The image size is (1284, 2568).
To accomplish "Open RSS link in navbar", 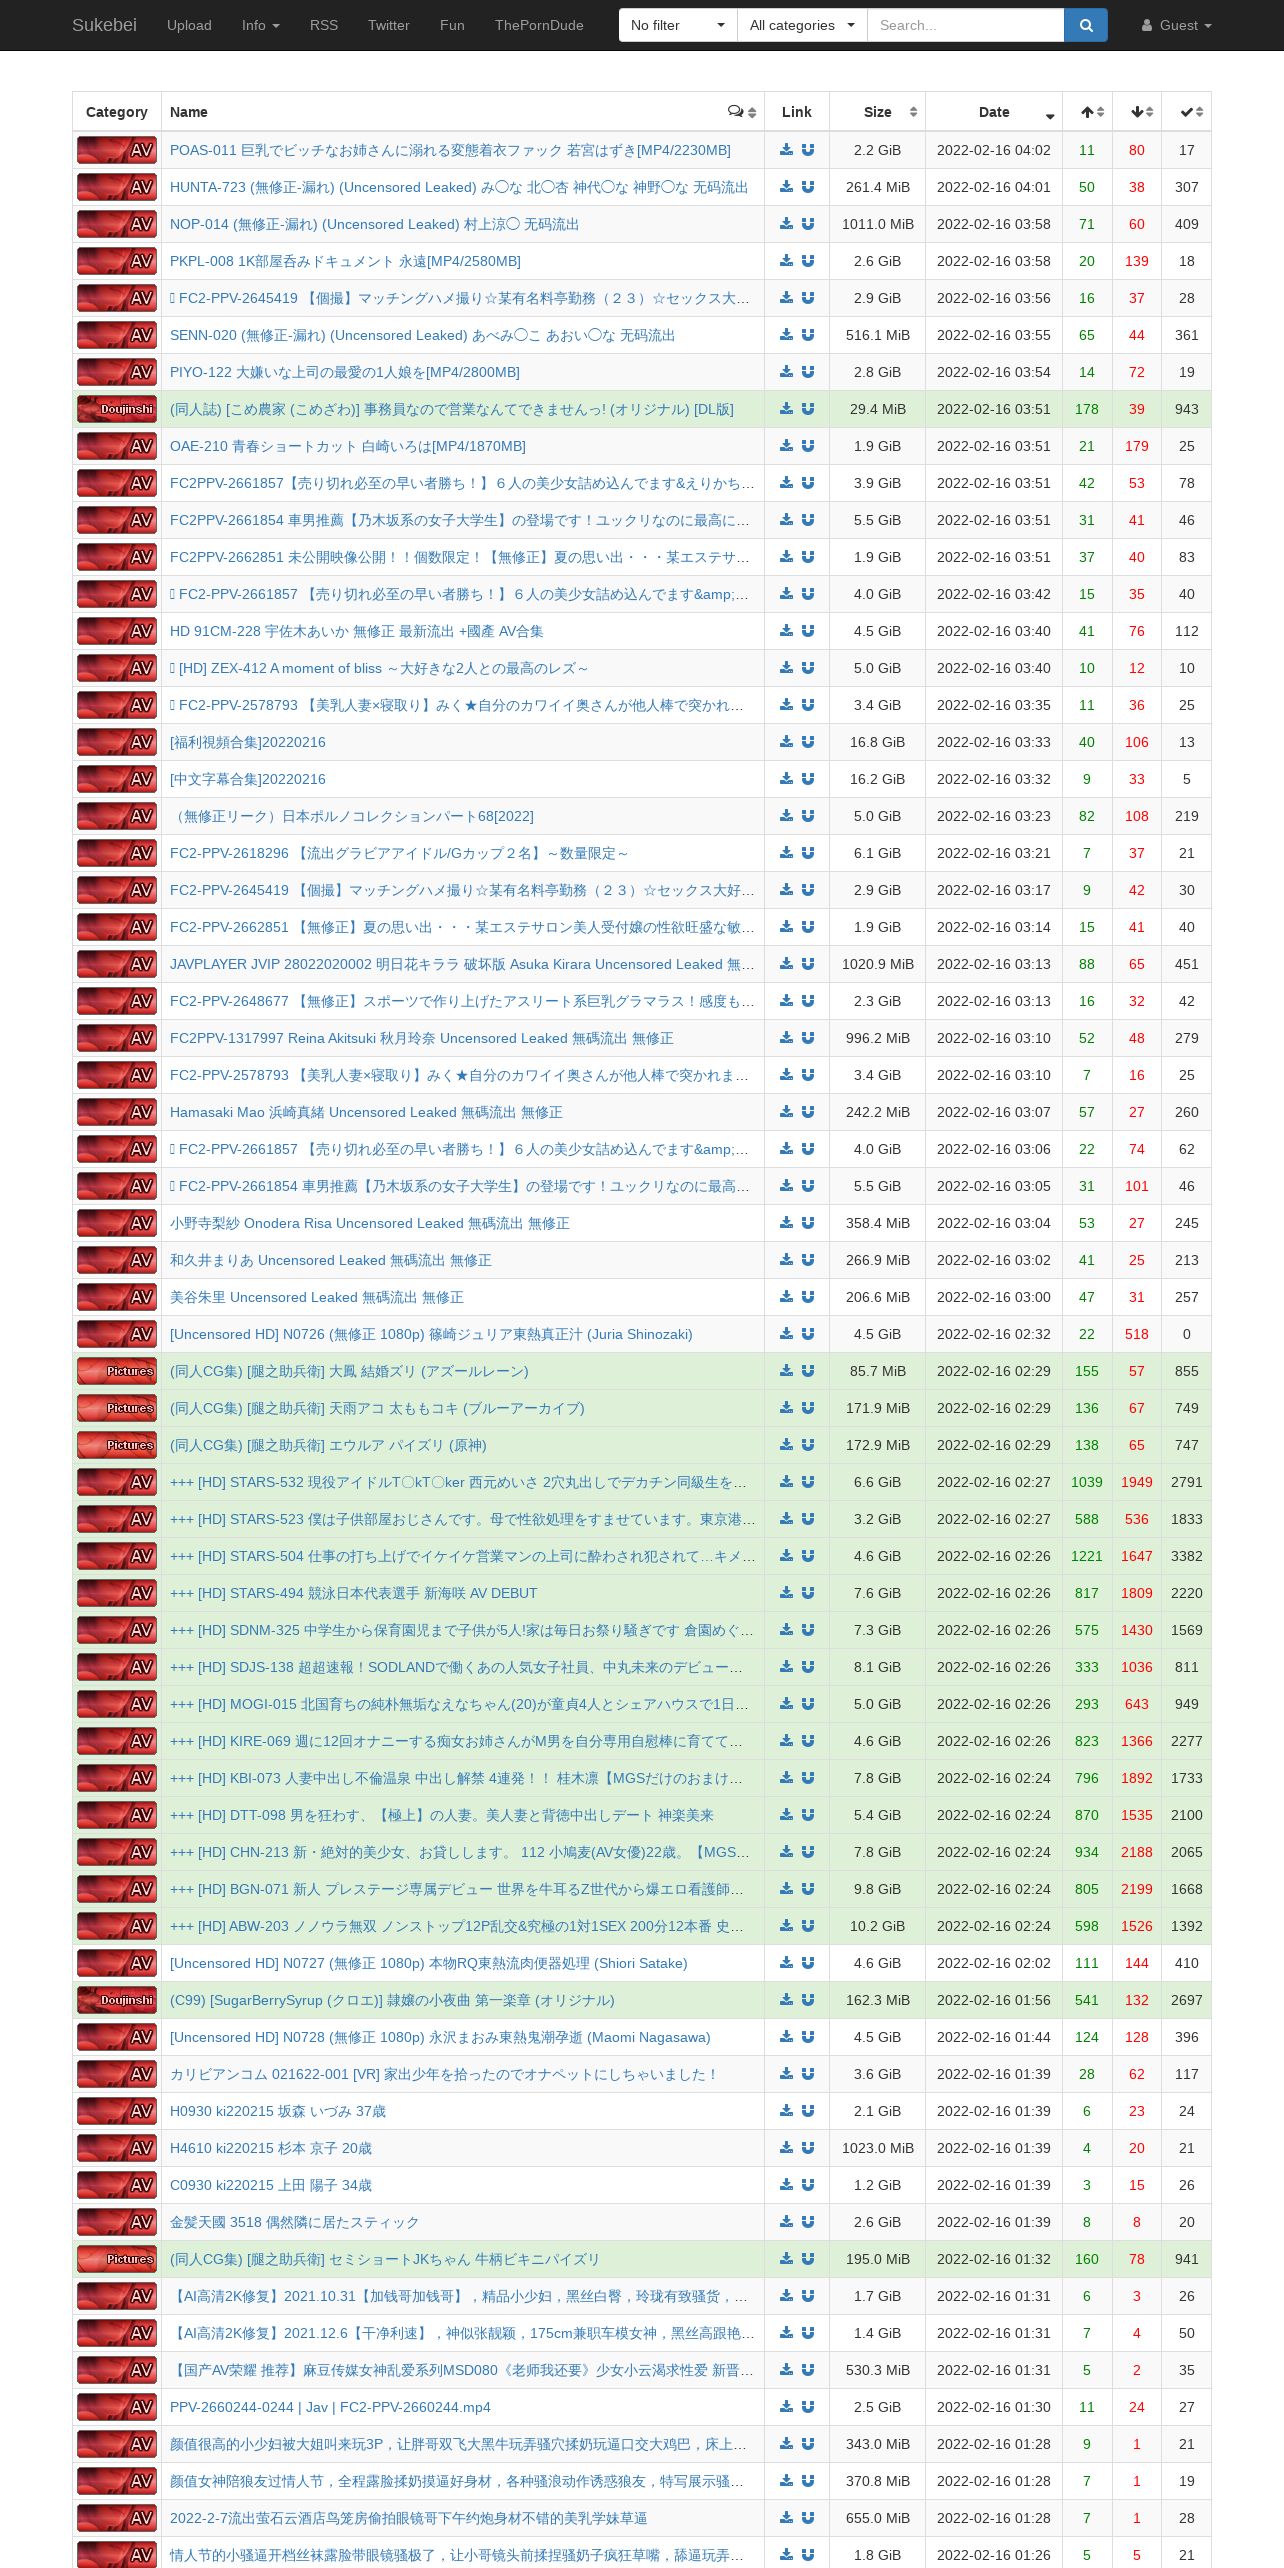I will tap(324, 25).
